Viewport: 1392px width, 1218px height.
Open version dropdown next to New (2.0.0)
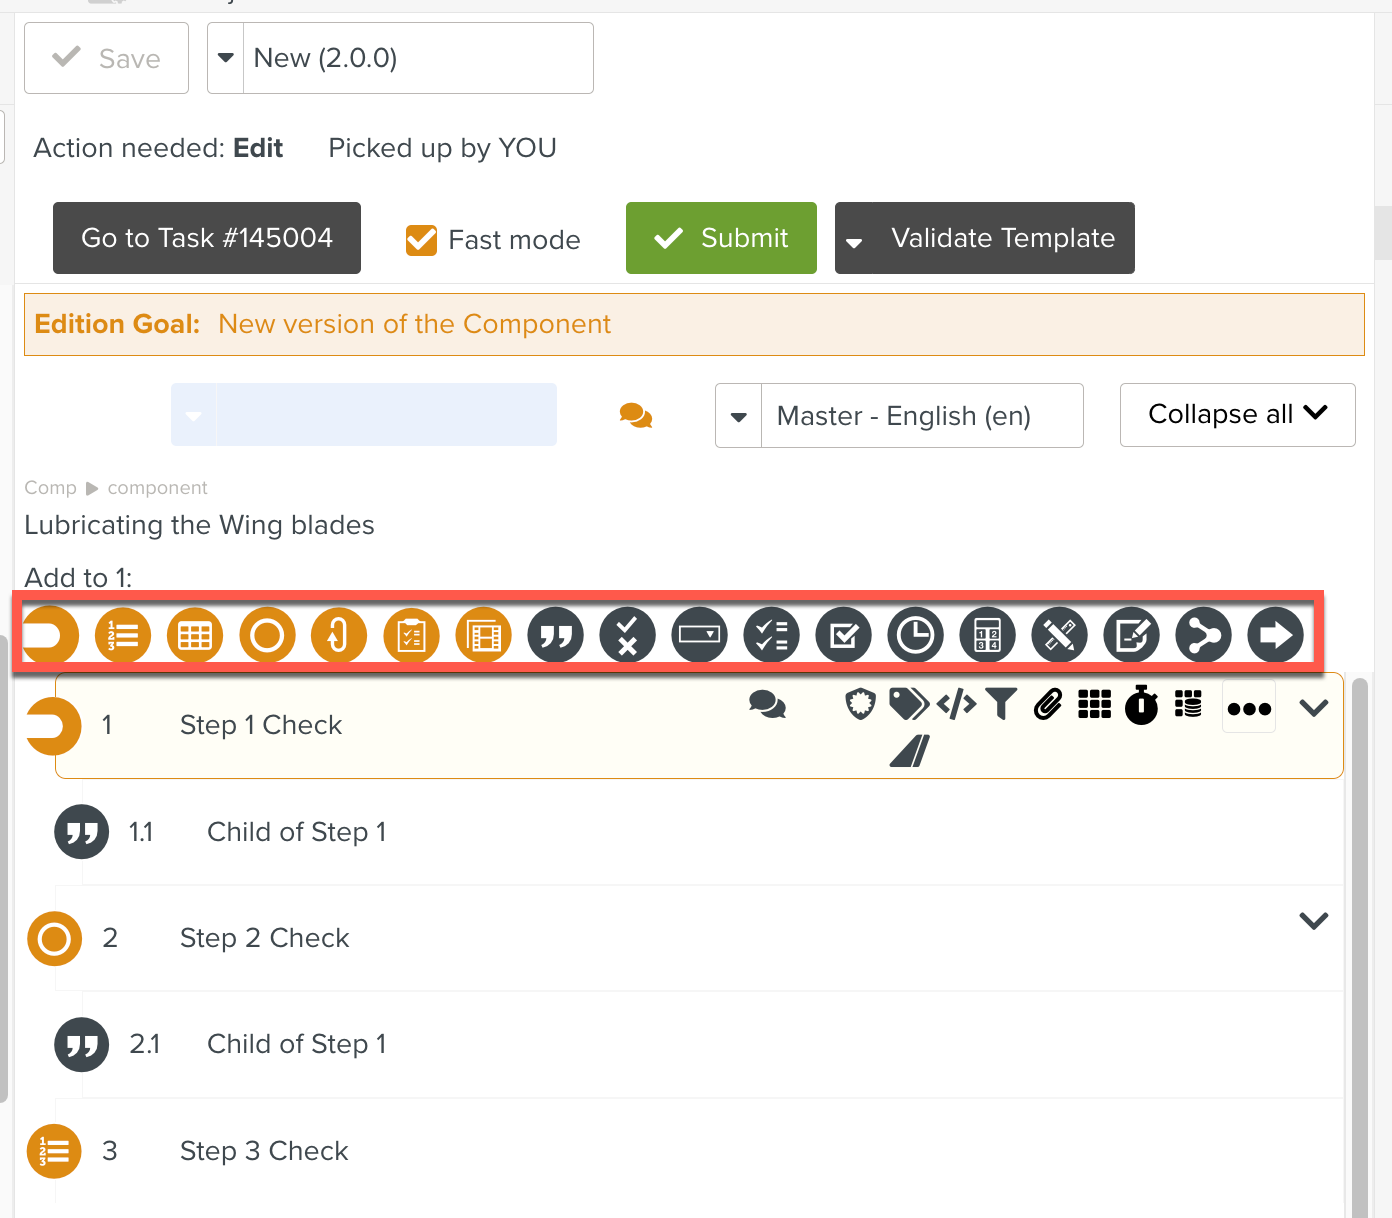pos(226,58)
